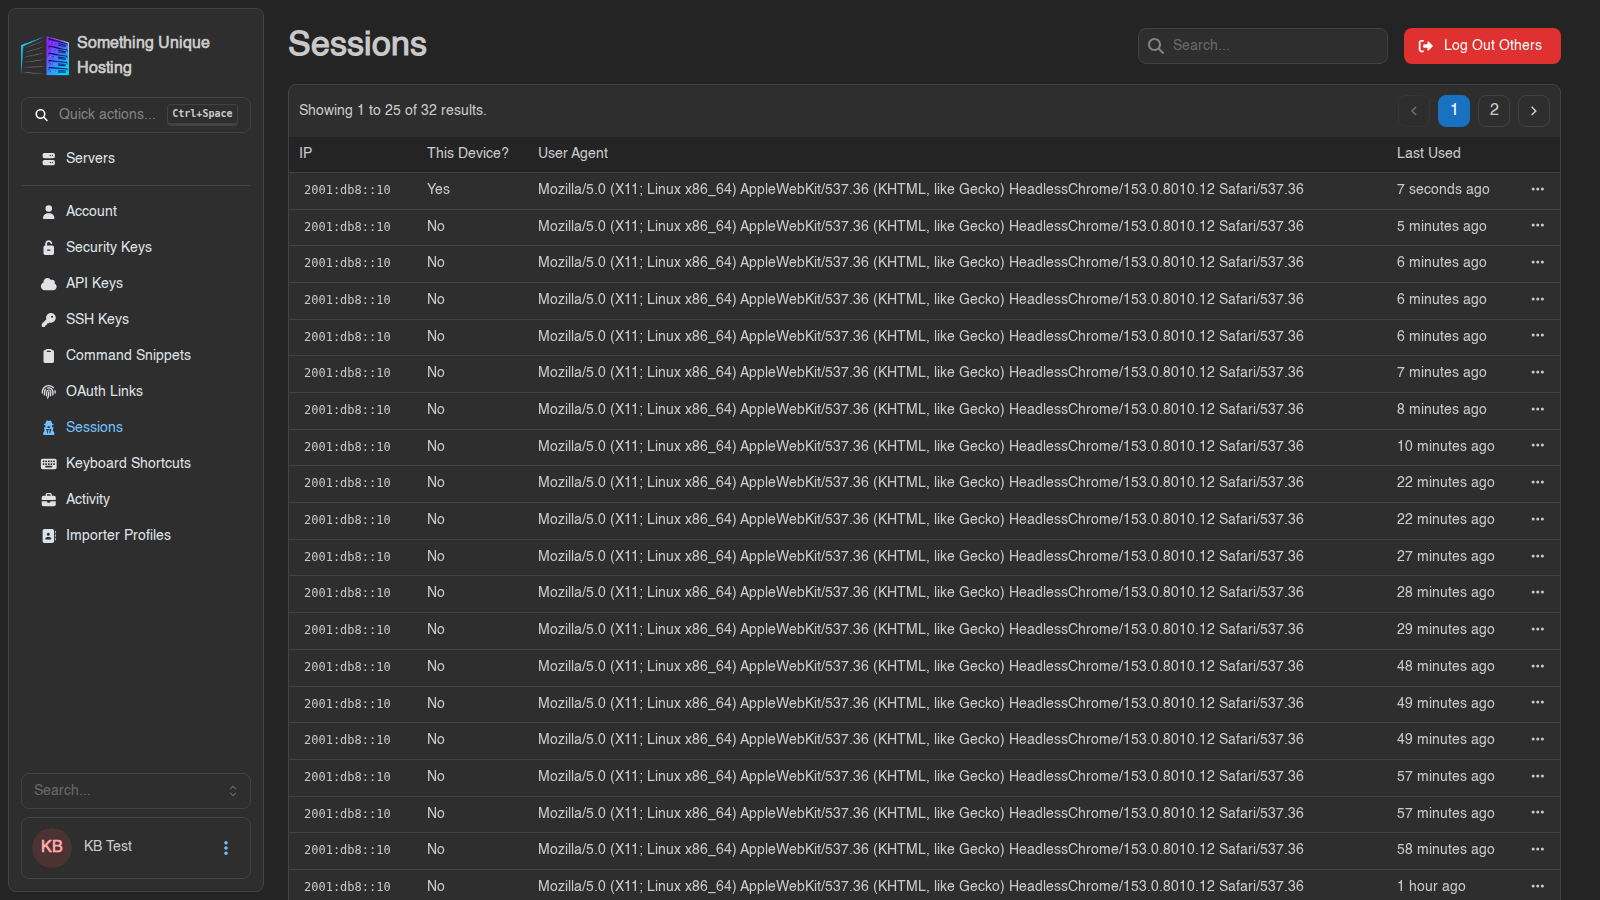The width and height of the screenshot is (1600, 900).
Task: Open actions menu for 48 minutes ago session
Action: (x=1537, y=666)
